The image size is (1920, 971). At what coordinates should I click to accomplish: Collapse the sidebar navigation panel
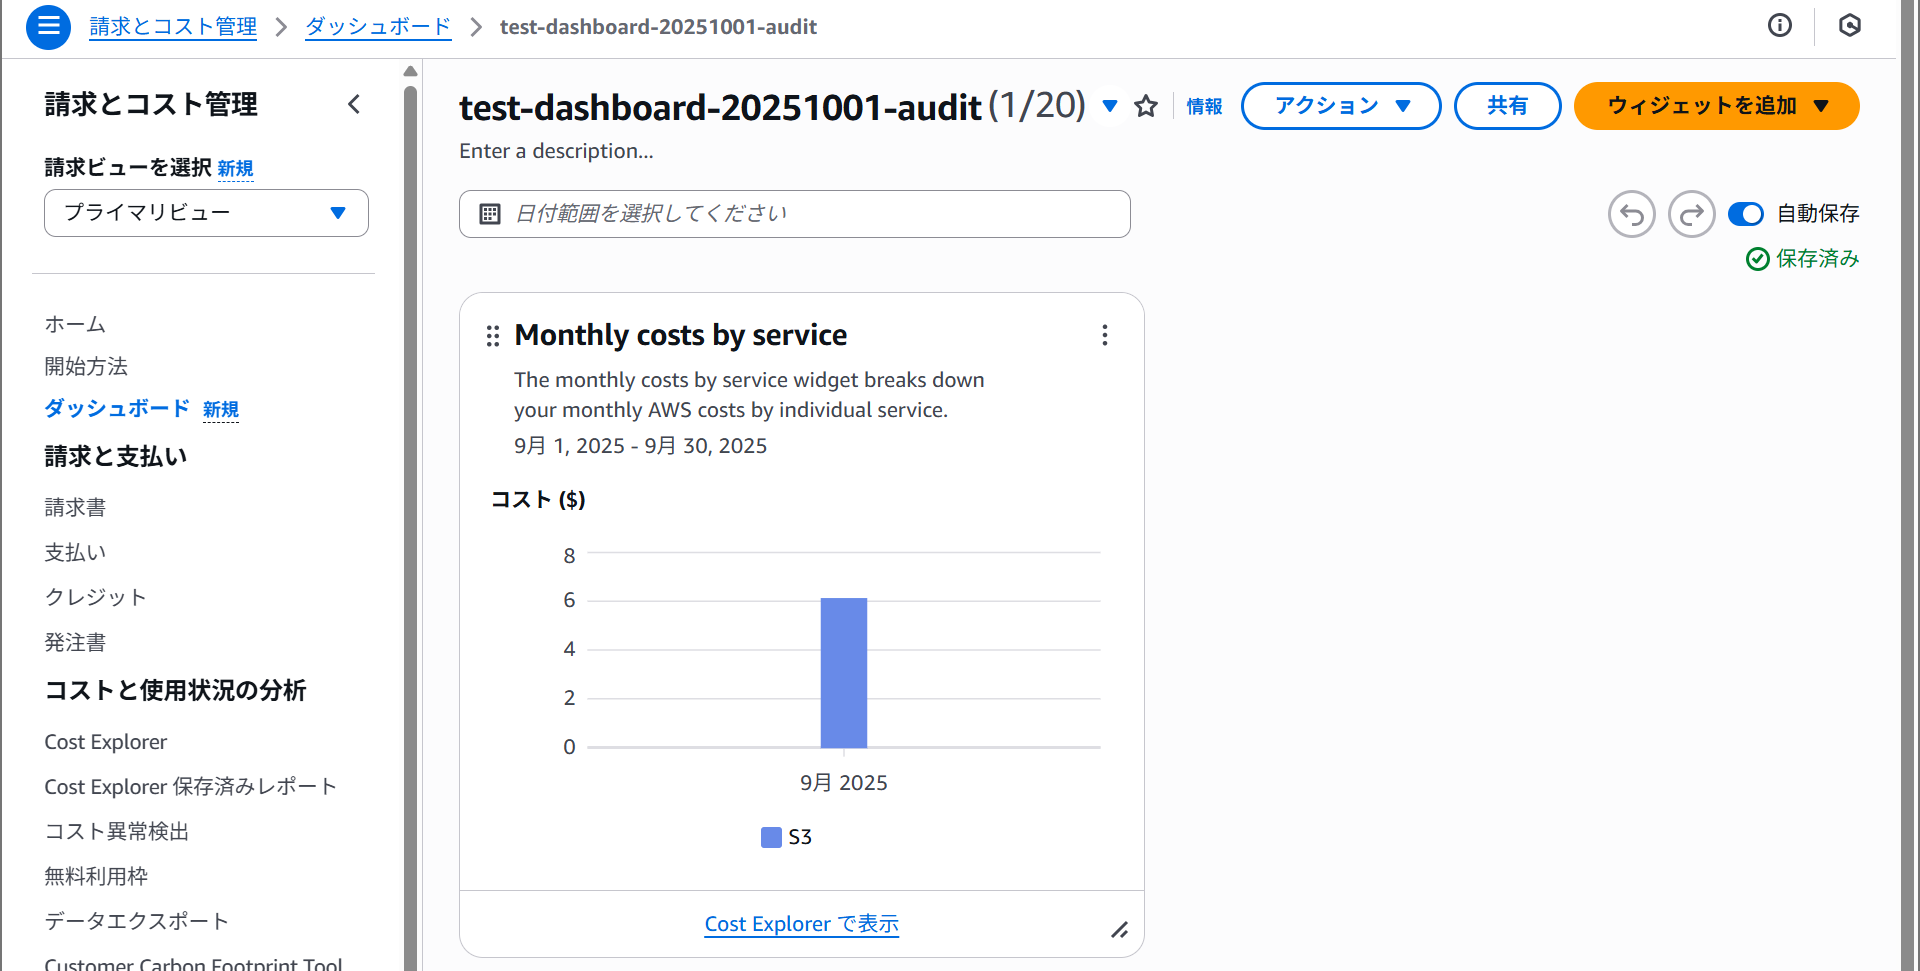pyautogui.click(x=354, y=104)
